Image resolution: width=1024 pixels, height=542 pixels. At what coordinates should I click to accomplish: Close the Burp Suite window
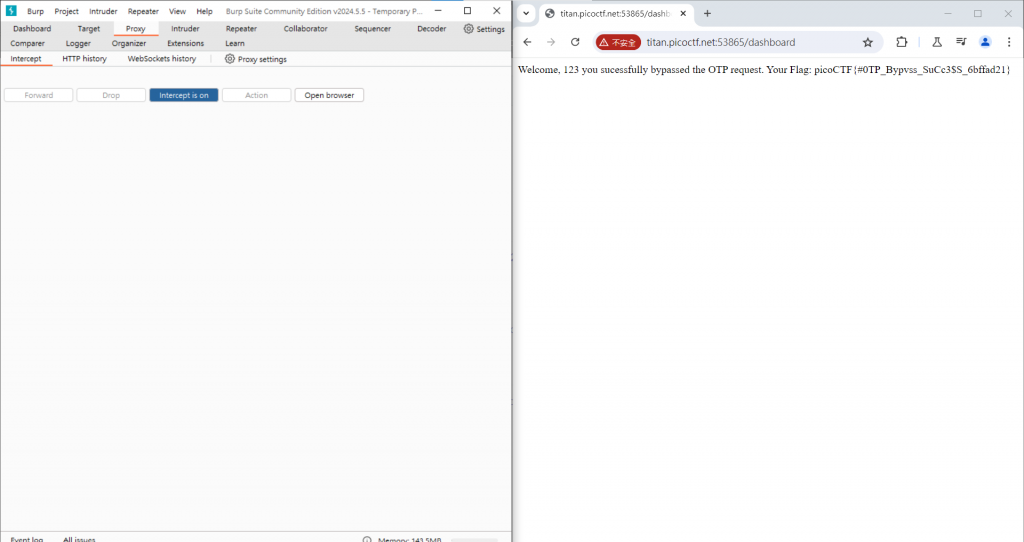pyautogui.click(x=497, y=10)
